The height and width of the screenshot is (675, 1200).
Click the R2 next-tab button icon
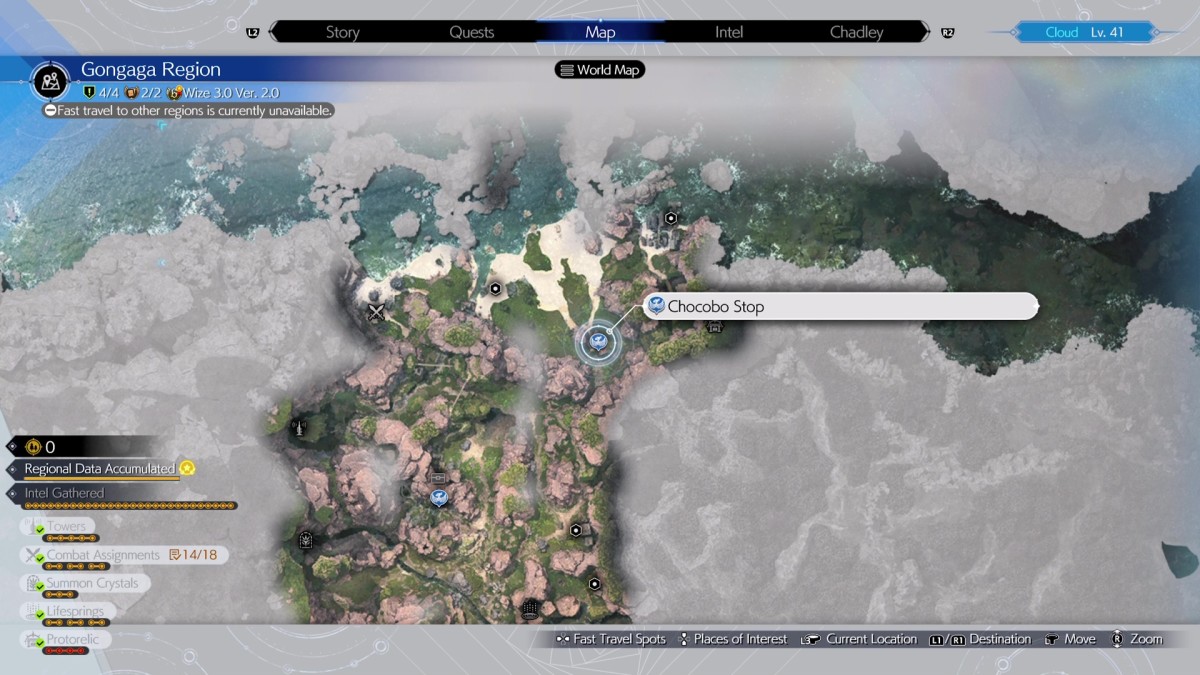(947, 33)
